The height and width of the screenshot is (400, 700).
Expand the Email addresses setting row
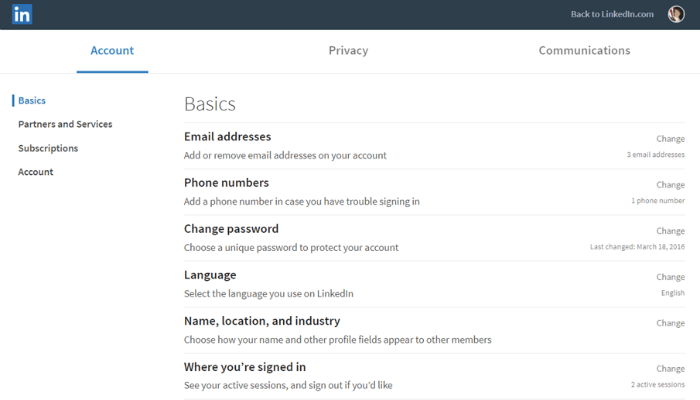tap(434, 146)
